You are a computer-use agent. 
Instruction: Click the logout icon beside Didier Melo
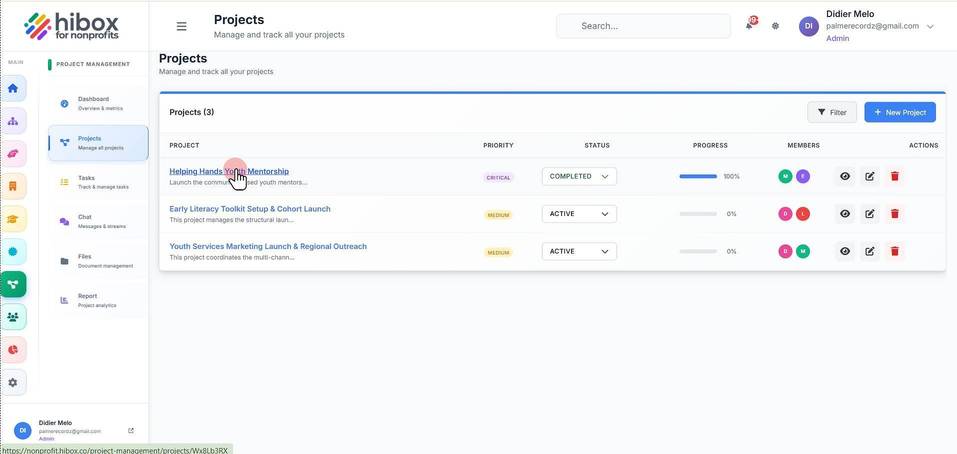[131, 430]
